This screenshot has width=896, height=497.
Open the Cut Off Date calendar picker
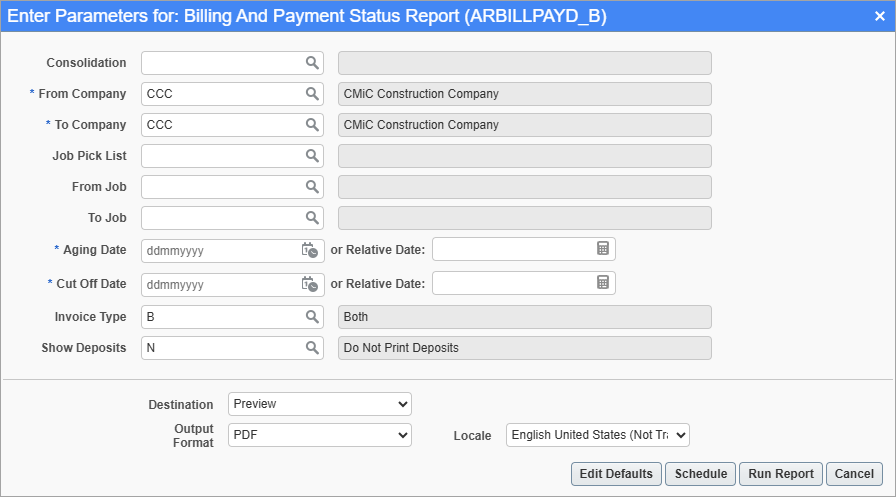click(310, 284)
